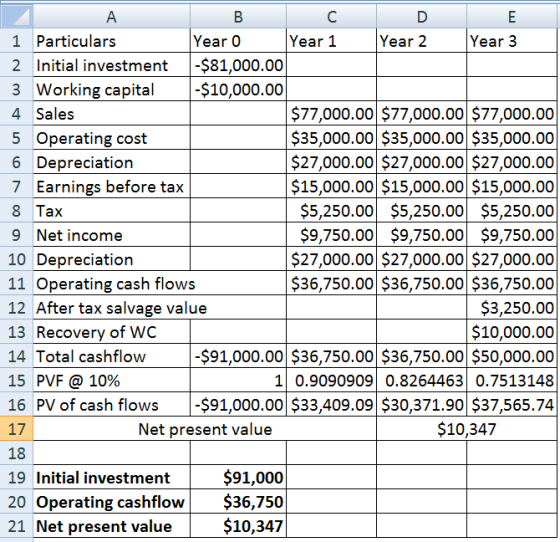The width and height of the screenshot is (560, 542).
Task: Select the $36,750 summary cell
Action: (238, 501)
